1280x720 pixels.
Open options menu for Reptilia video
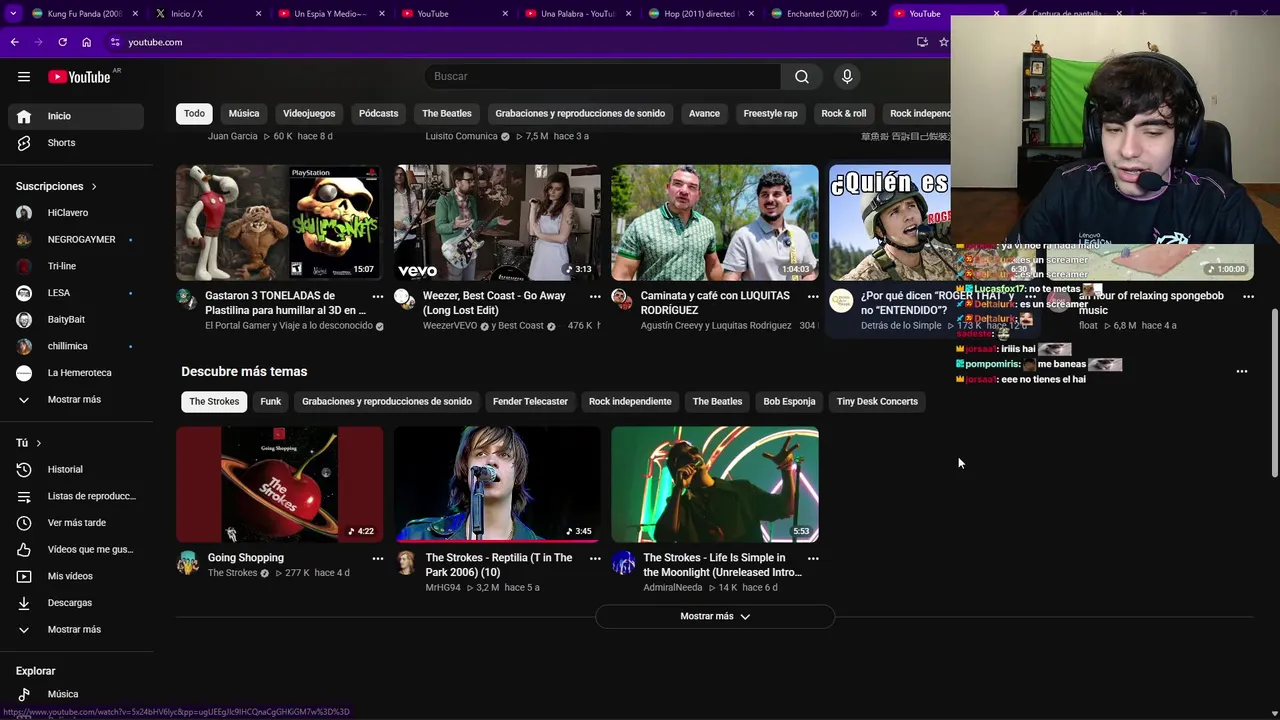point(595,558)
